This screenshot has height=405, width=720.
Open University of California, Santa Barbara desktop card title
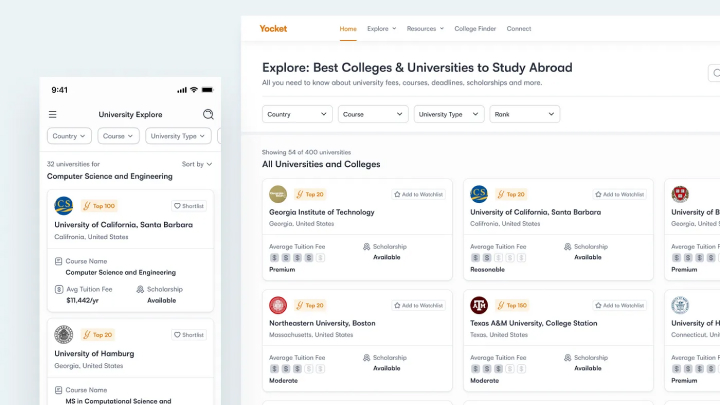point(535,212)
